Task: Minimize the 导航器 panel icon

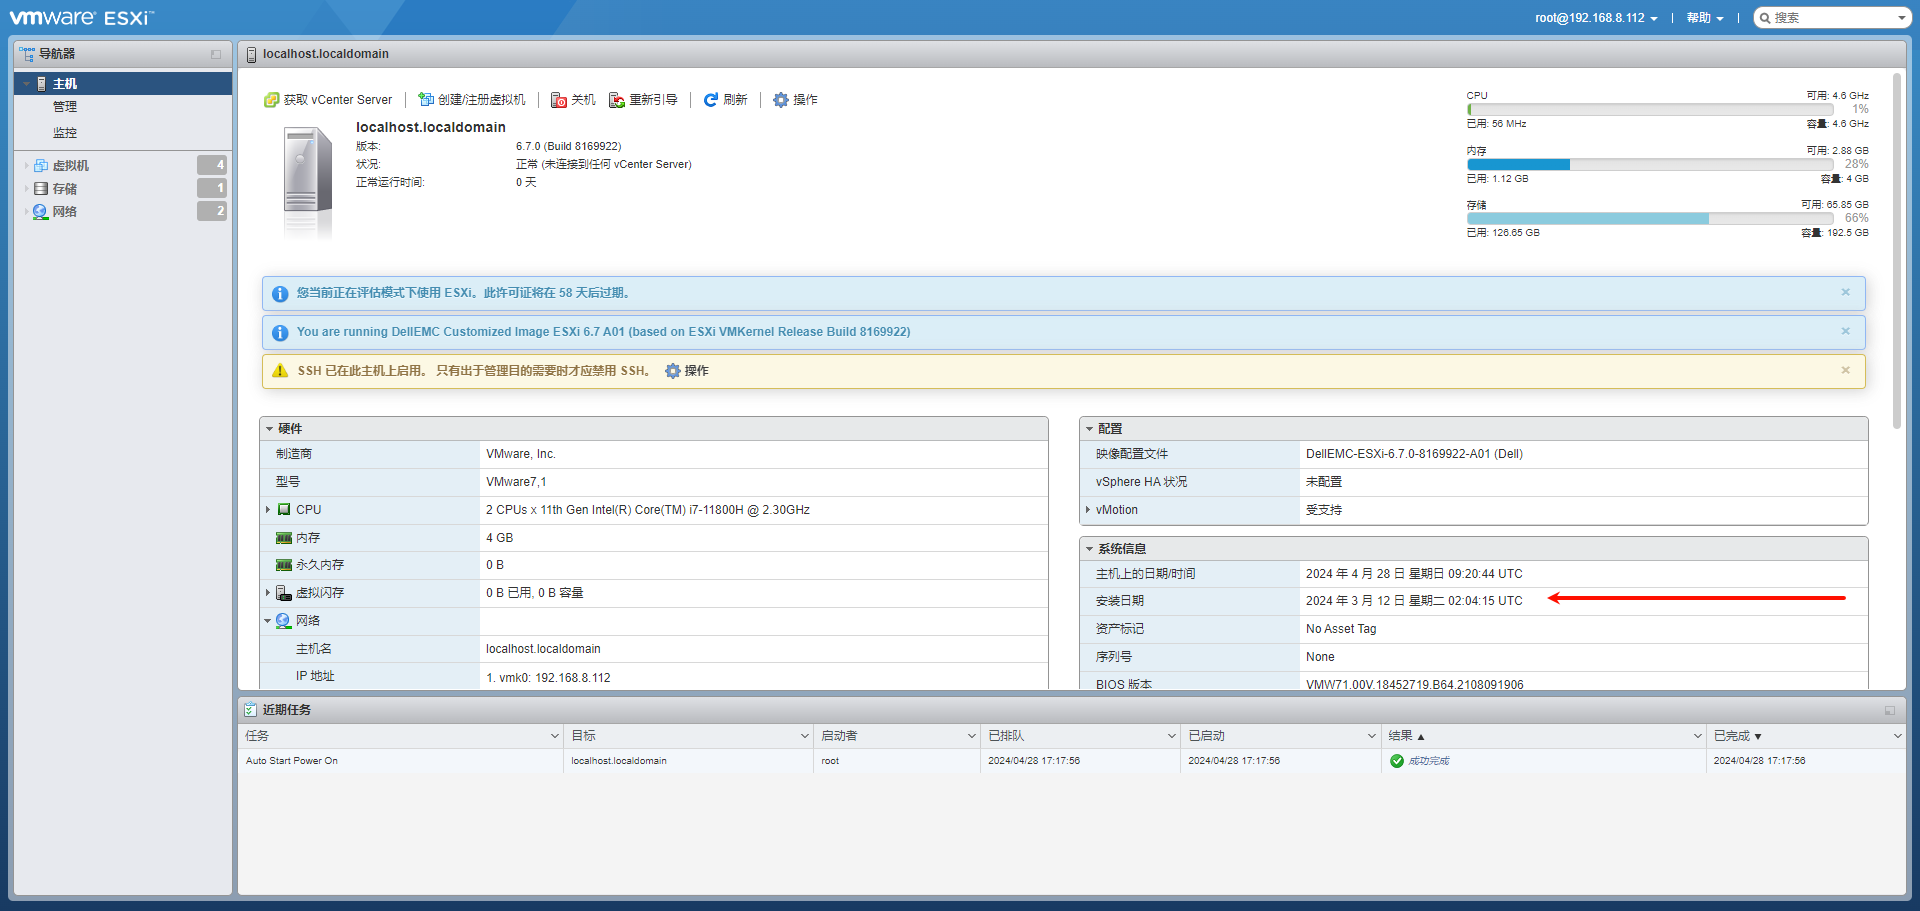Action: (216, 54)
